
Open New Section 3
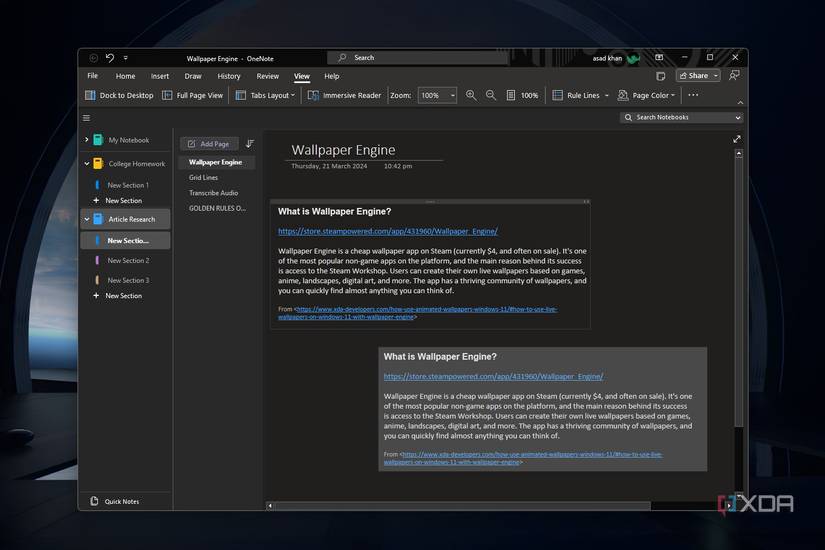pyautogui.click(x=128, y=281)
